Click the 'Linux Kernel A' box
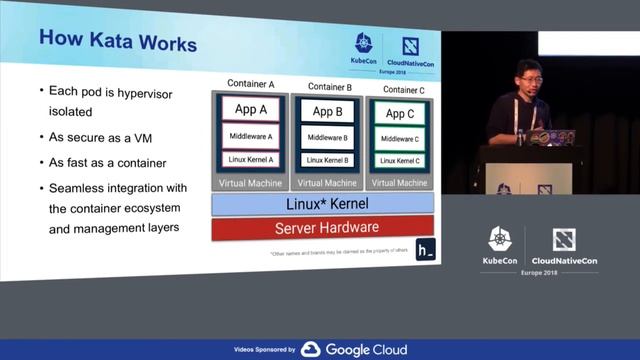Image resolution: width=640 pixels, height=360 pixels. (x=251, y=160)
